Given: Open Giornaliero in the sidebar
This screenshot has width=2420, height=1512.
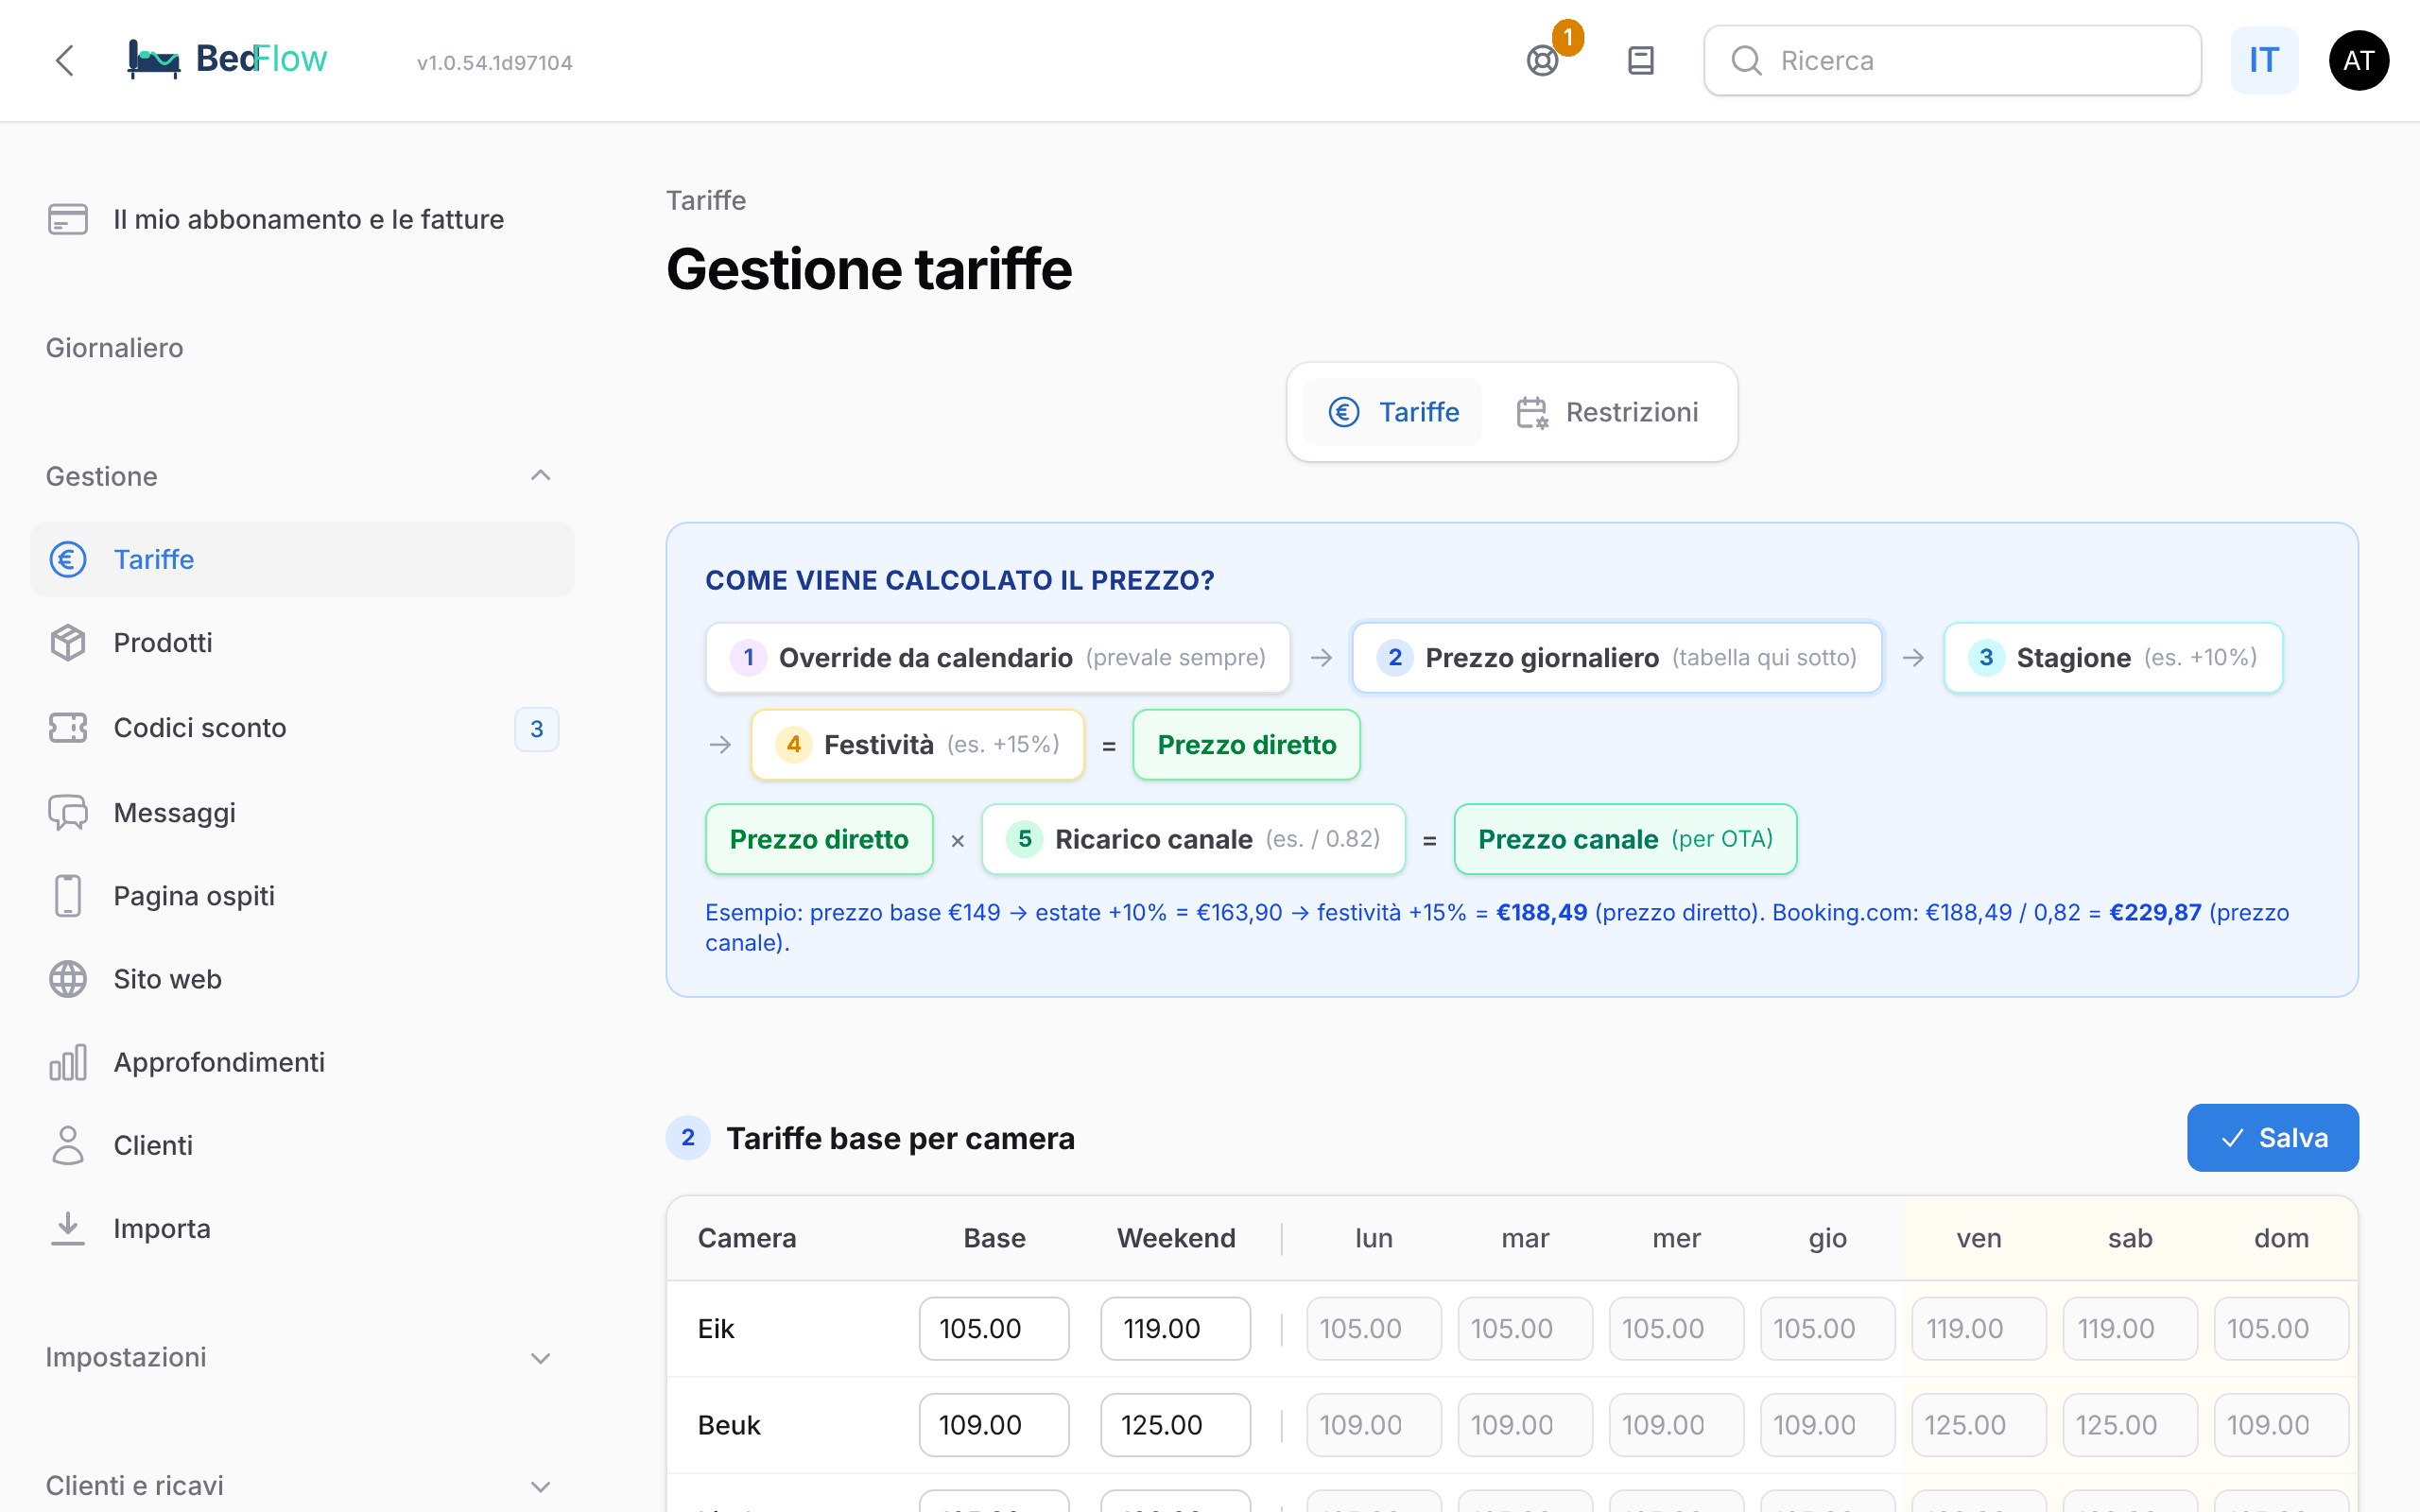Looking at the screenshot, I should point(115,348).
